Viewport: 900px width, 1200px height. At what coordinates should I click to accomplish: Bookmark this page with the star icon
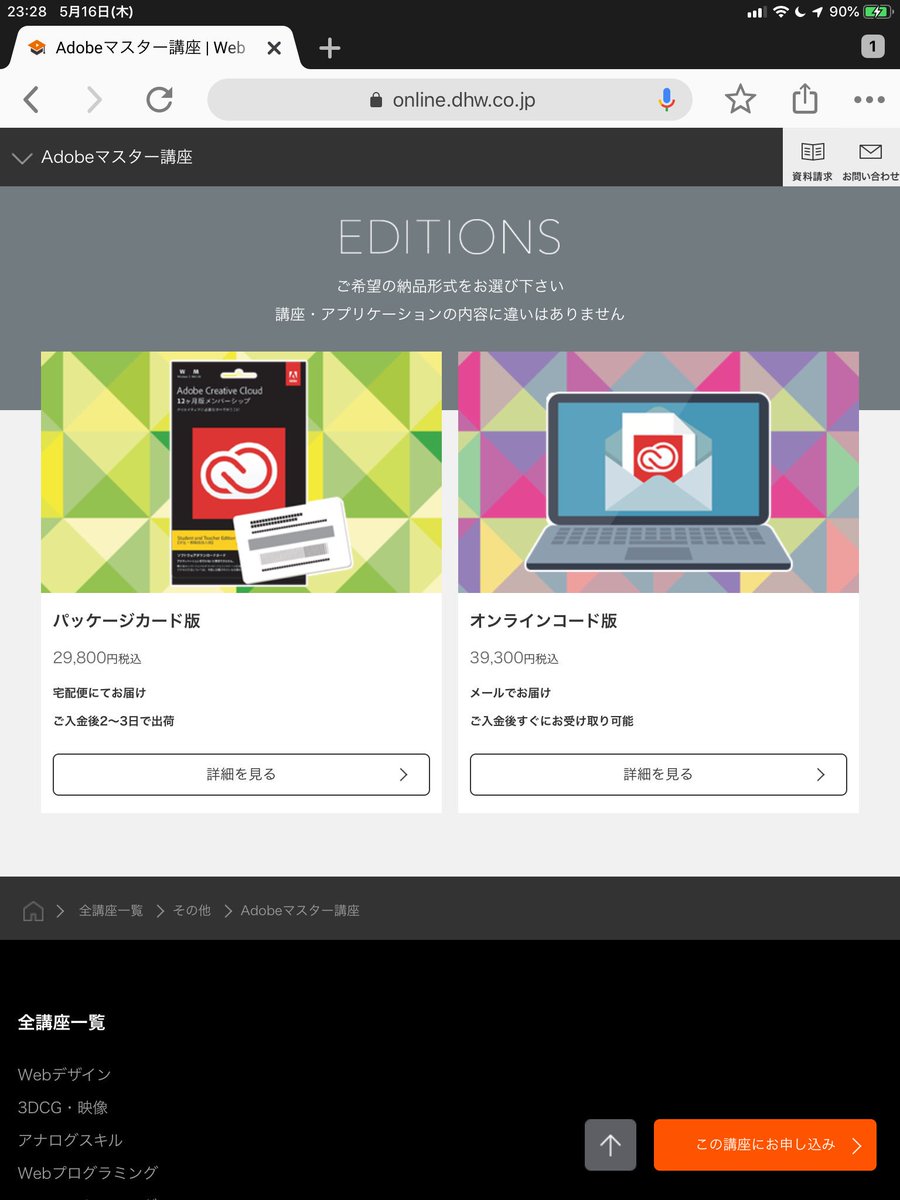[740, 99]
